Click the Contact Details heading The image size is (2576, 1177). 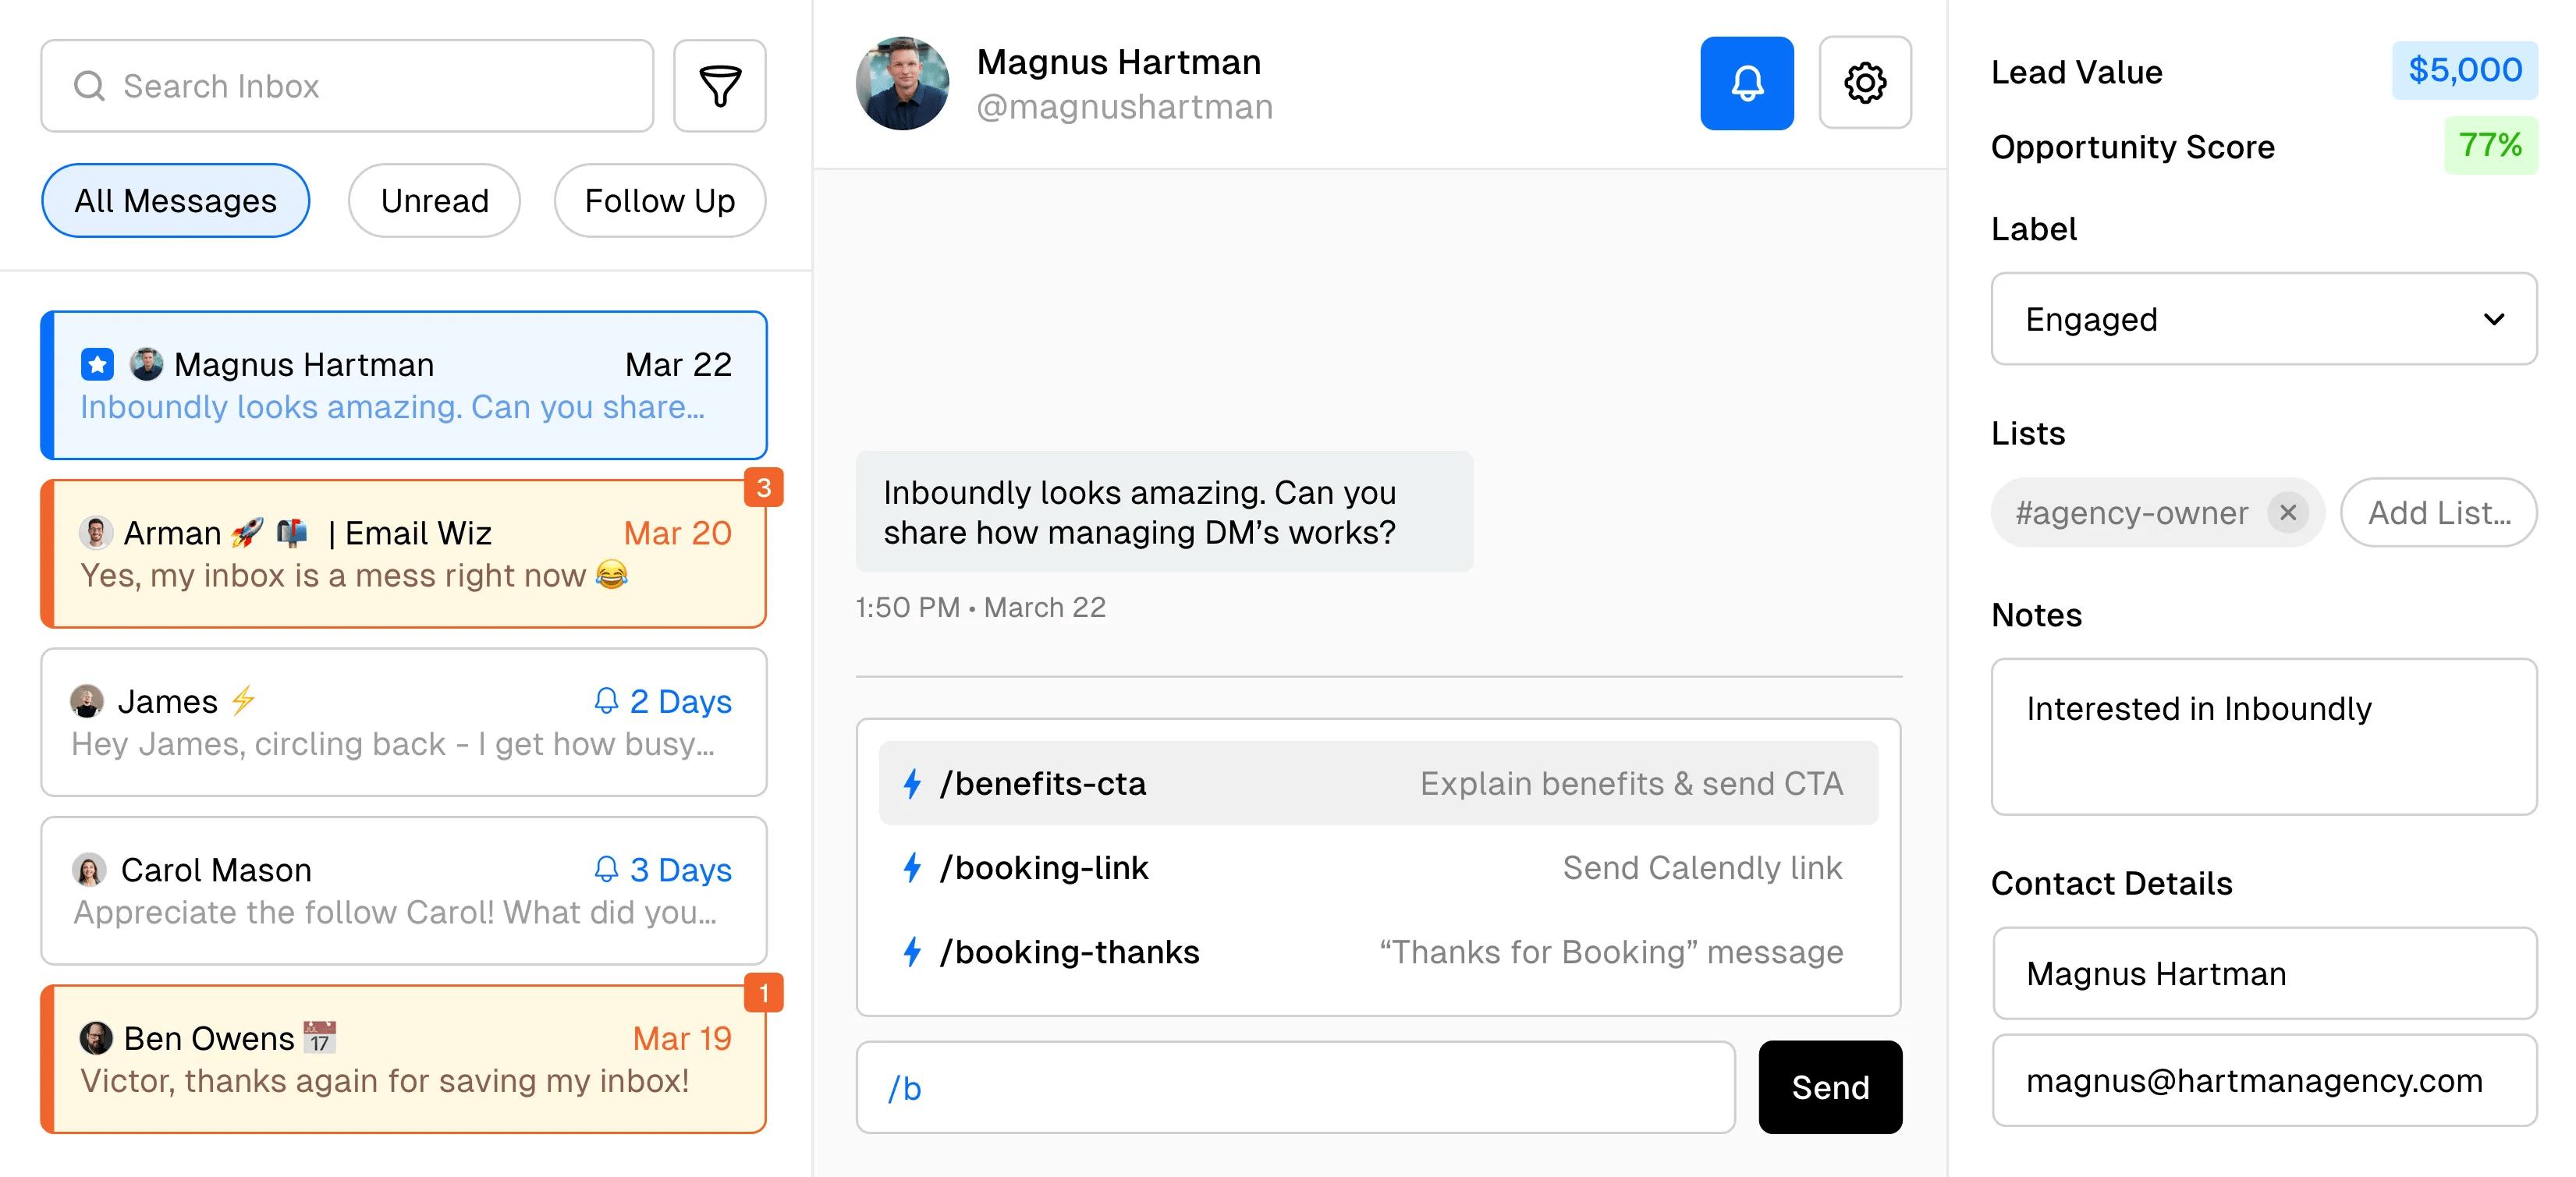(x=2111, y=883)
